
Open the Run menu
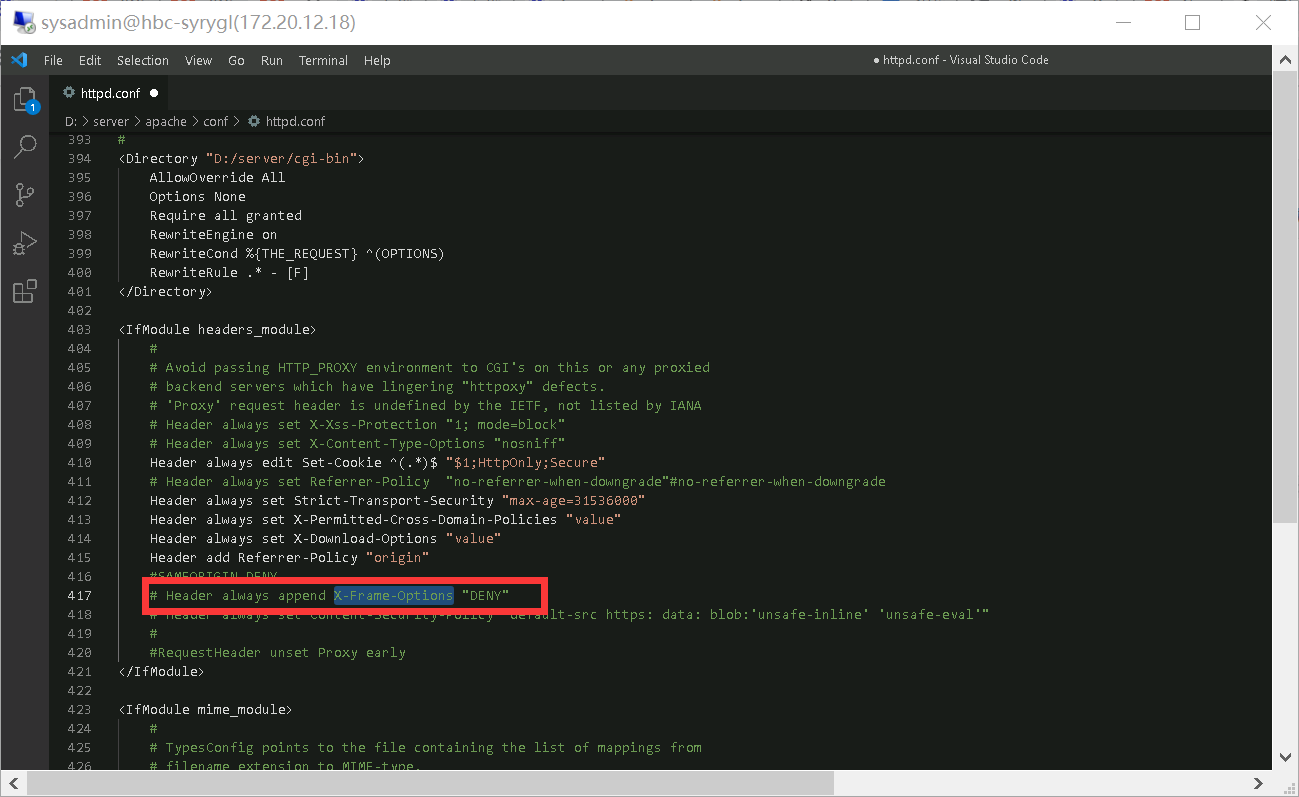271,60
